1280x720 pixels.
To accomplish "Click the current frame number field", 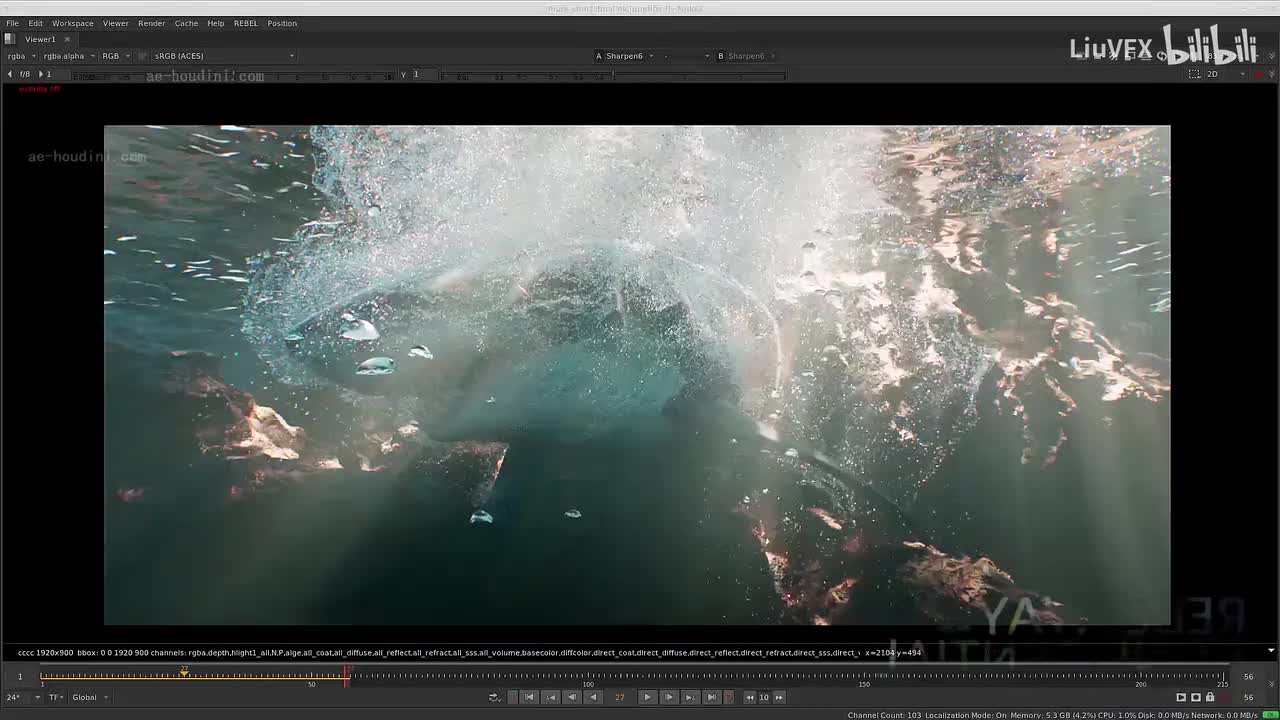I will [x=620, y=697].
